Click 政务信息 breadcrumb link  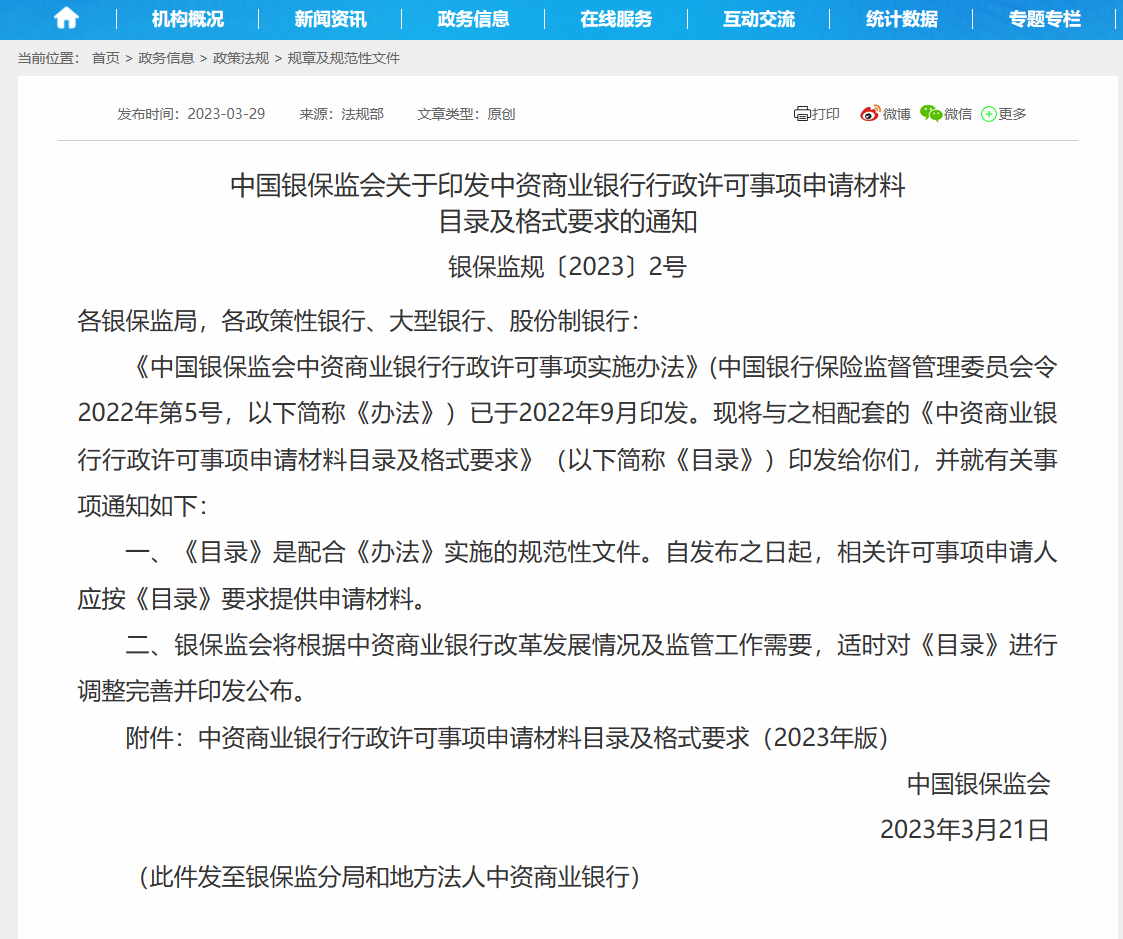(166, 58)
